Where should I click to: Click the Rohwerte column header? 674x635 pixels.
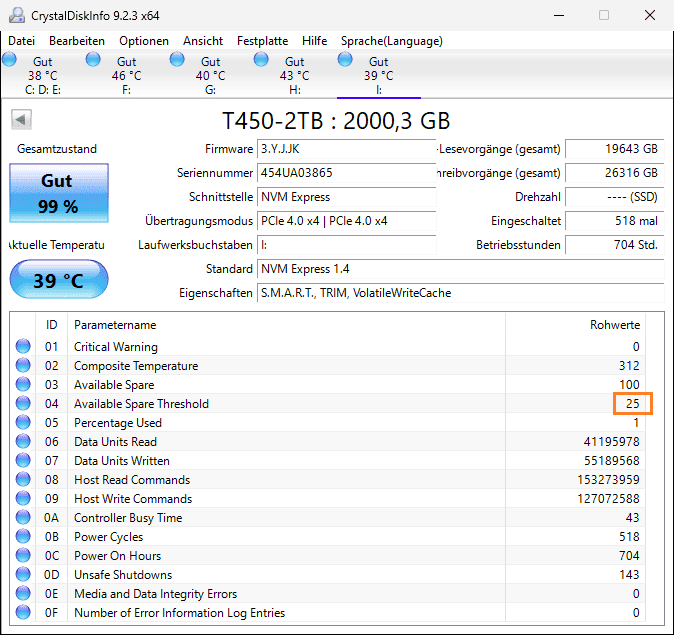click(x=614, y=325)
